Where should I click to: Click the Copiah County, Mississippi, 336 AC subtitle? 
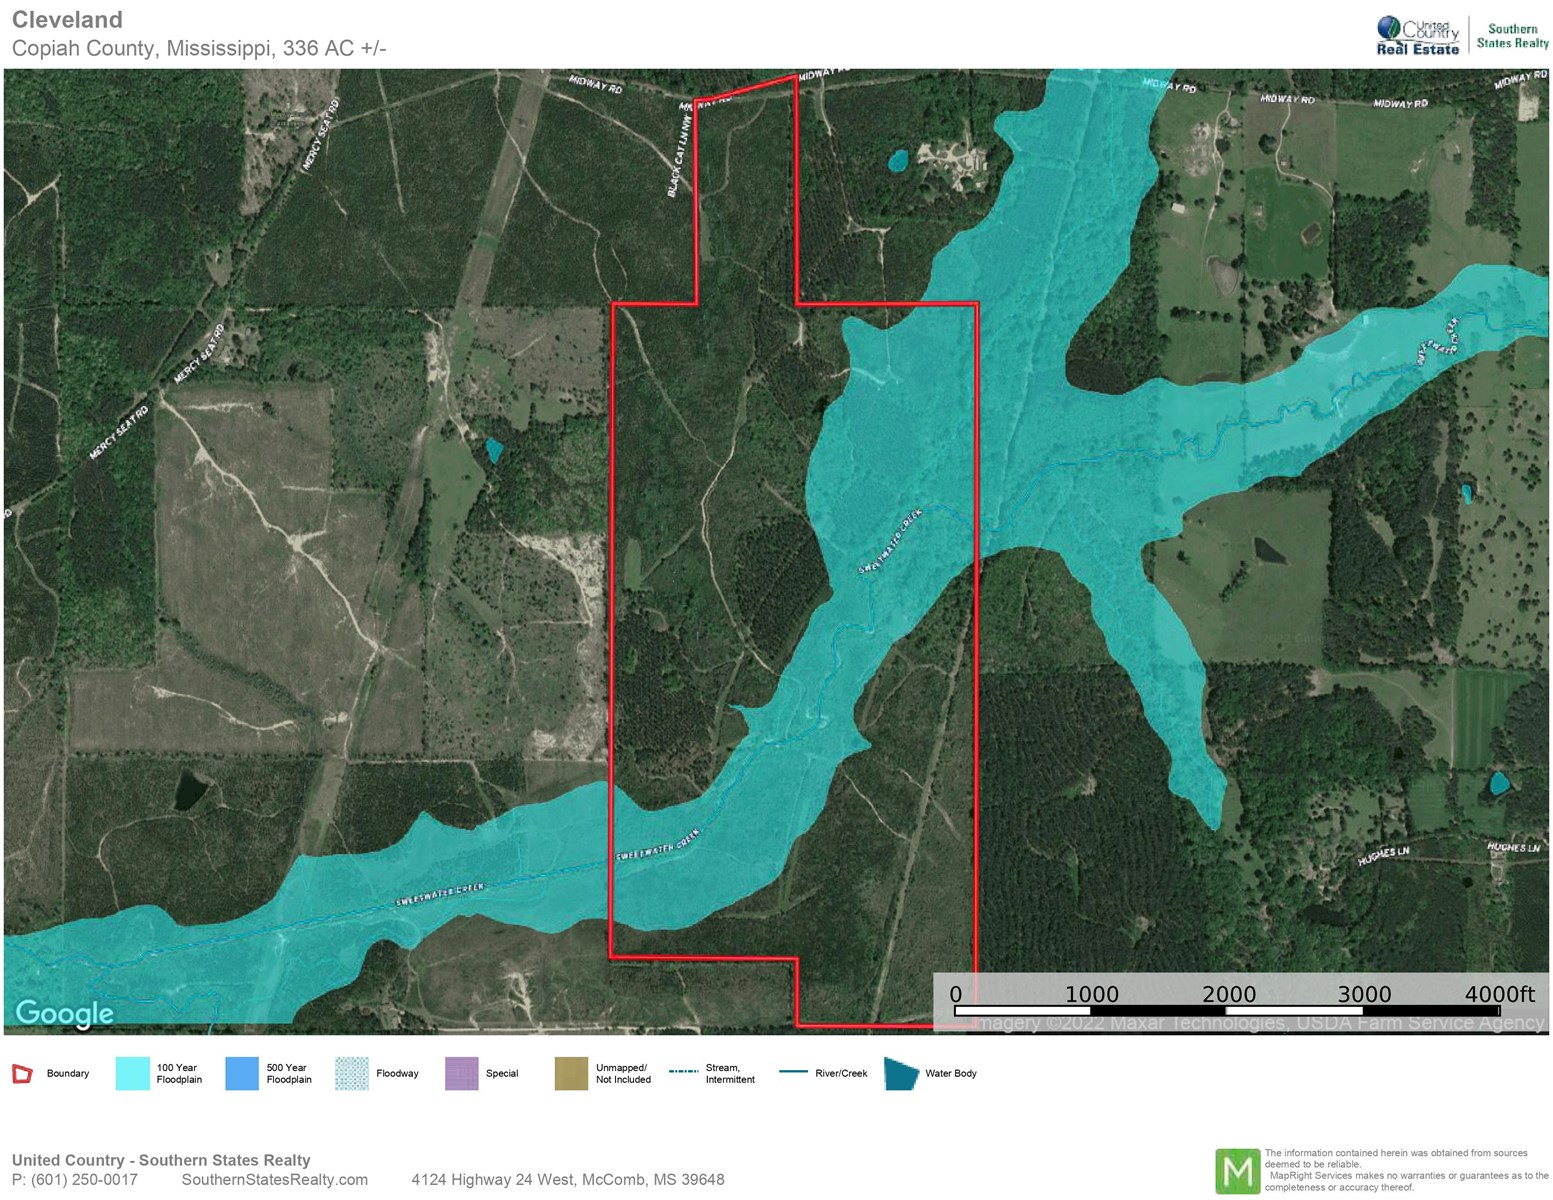click(x=199, y=48)
